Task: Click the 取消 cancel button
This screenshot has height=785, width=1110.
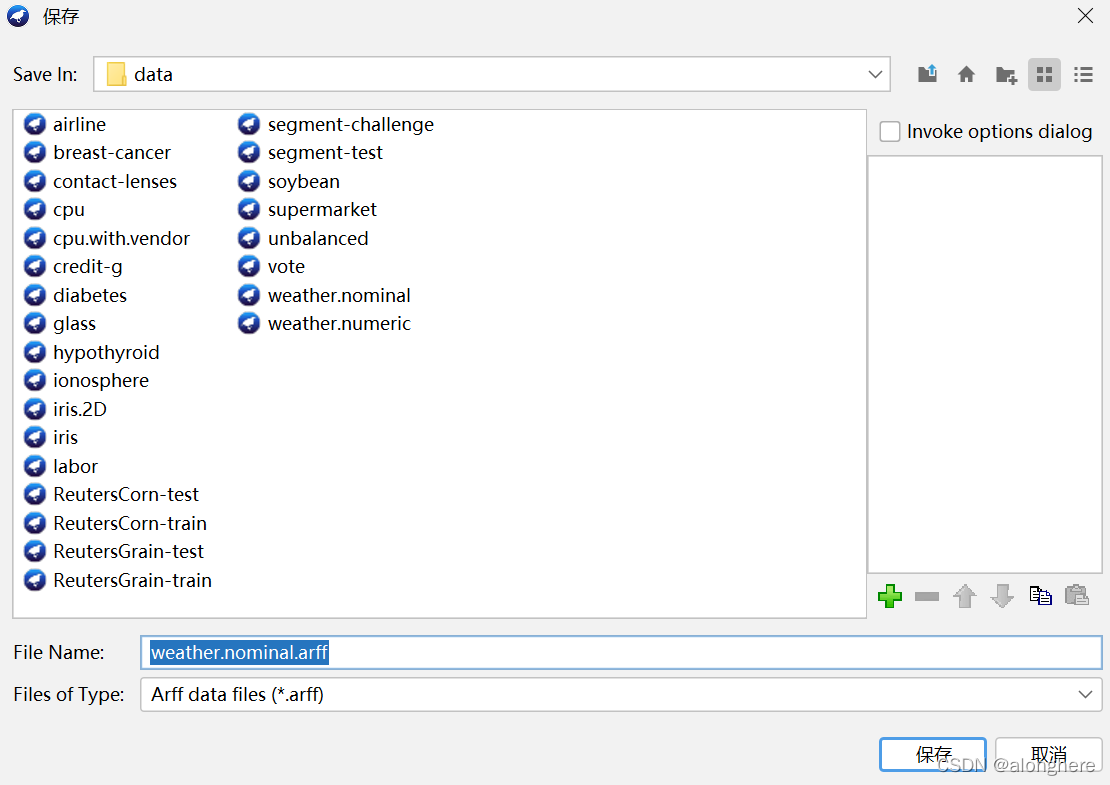Action: (x=1048, y=754)
